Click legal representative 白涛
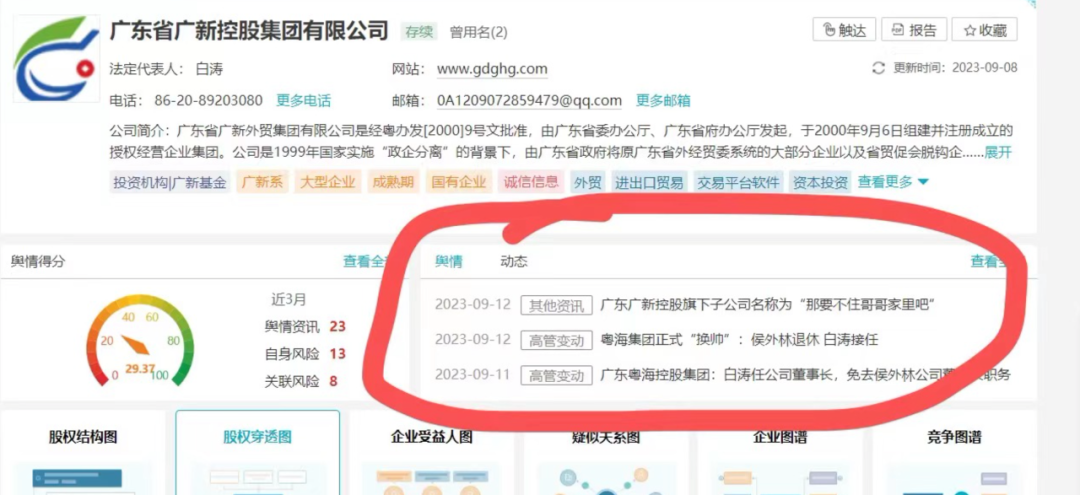This screenshot has width=1080, height=495. [209, 69]
